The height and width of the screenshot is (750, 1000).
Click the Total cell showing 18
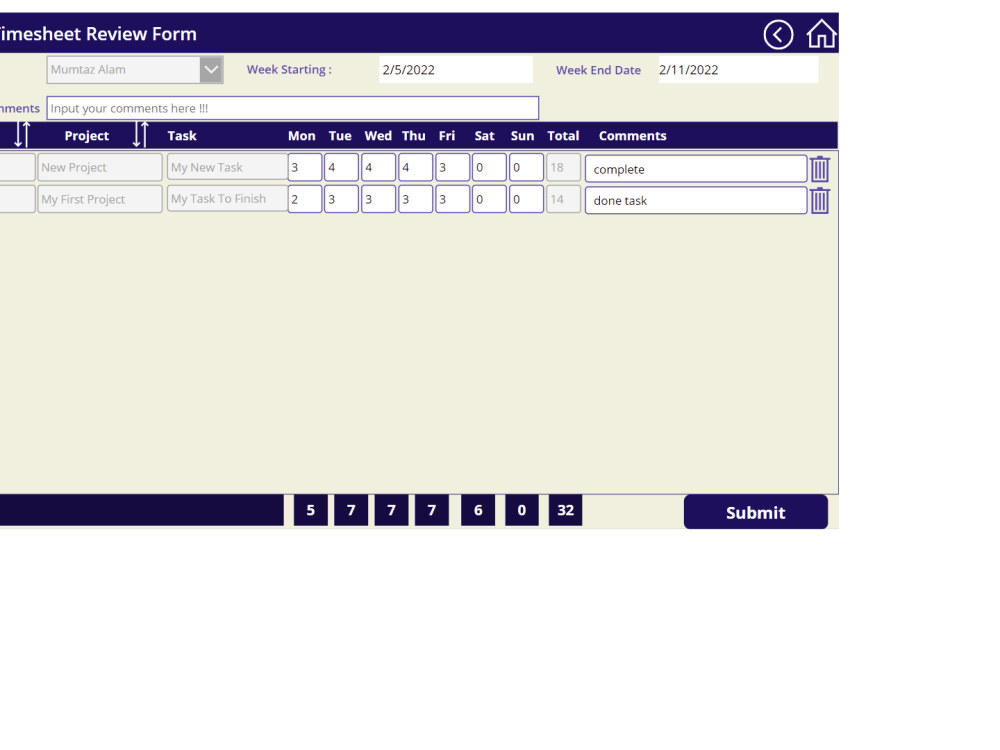point(563,167)
